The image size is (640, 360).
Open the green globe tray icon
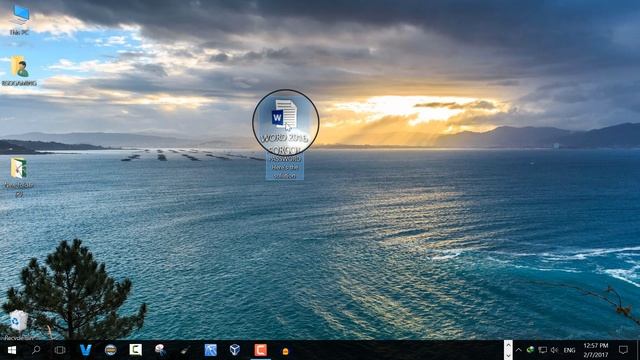tap(530, 350)
